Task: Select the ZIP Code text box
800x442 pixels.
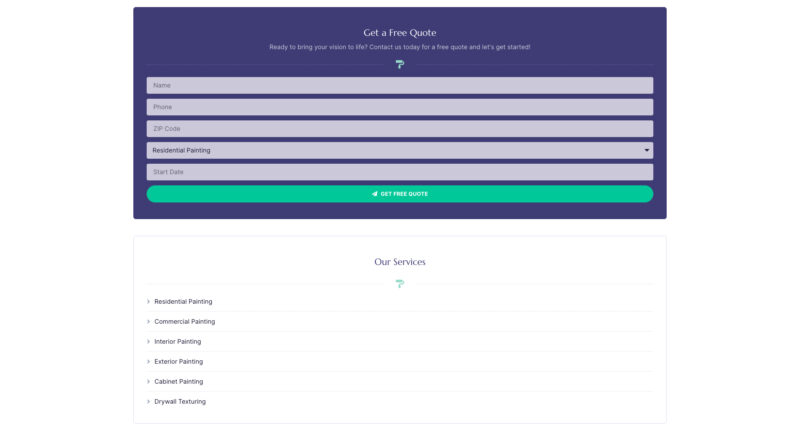Action: [399, 128]
